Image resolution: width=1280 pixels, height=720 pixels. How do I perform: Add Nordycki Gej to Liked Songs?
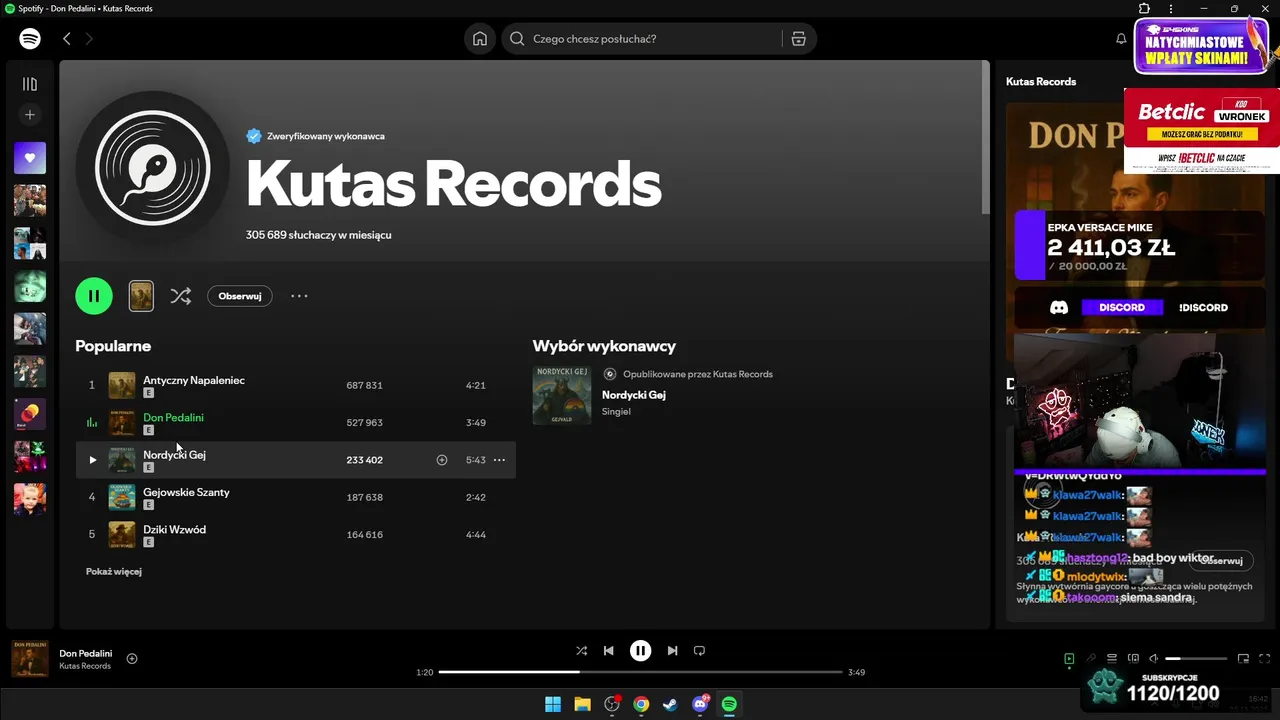click(442, 460)
